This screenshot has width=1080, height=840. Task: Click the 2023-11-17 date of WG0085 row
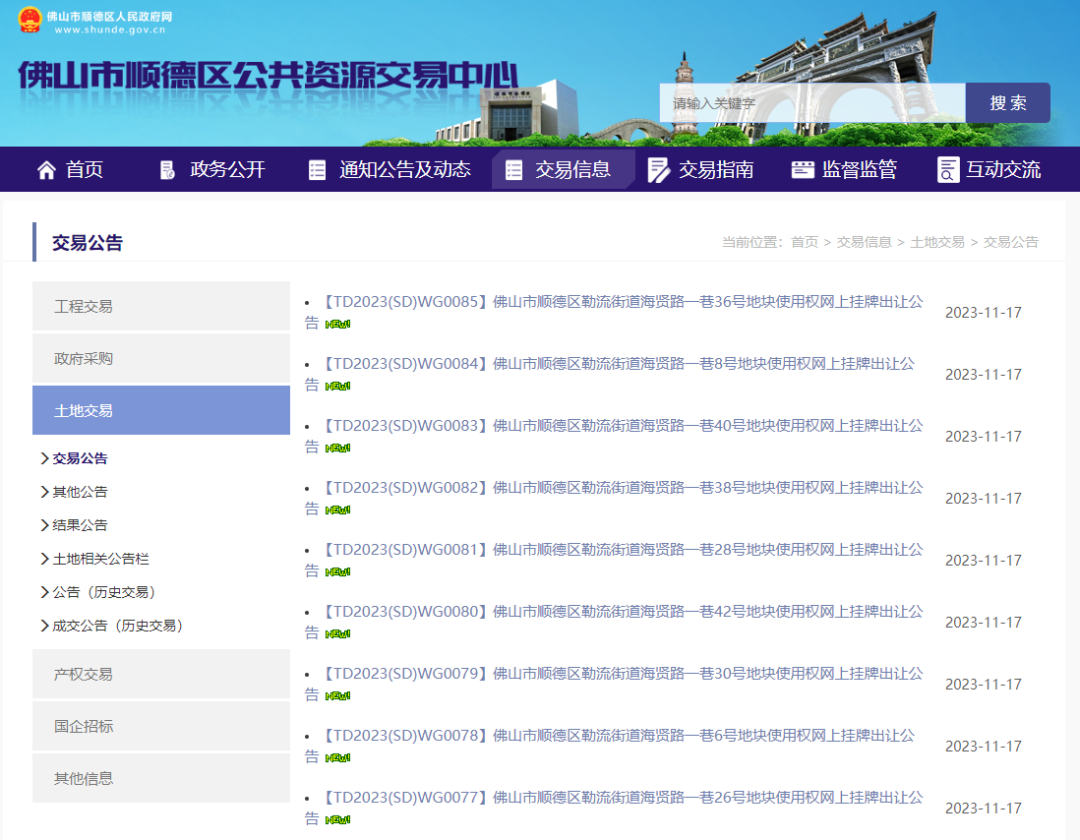click(x=983, y=313)
